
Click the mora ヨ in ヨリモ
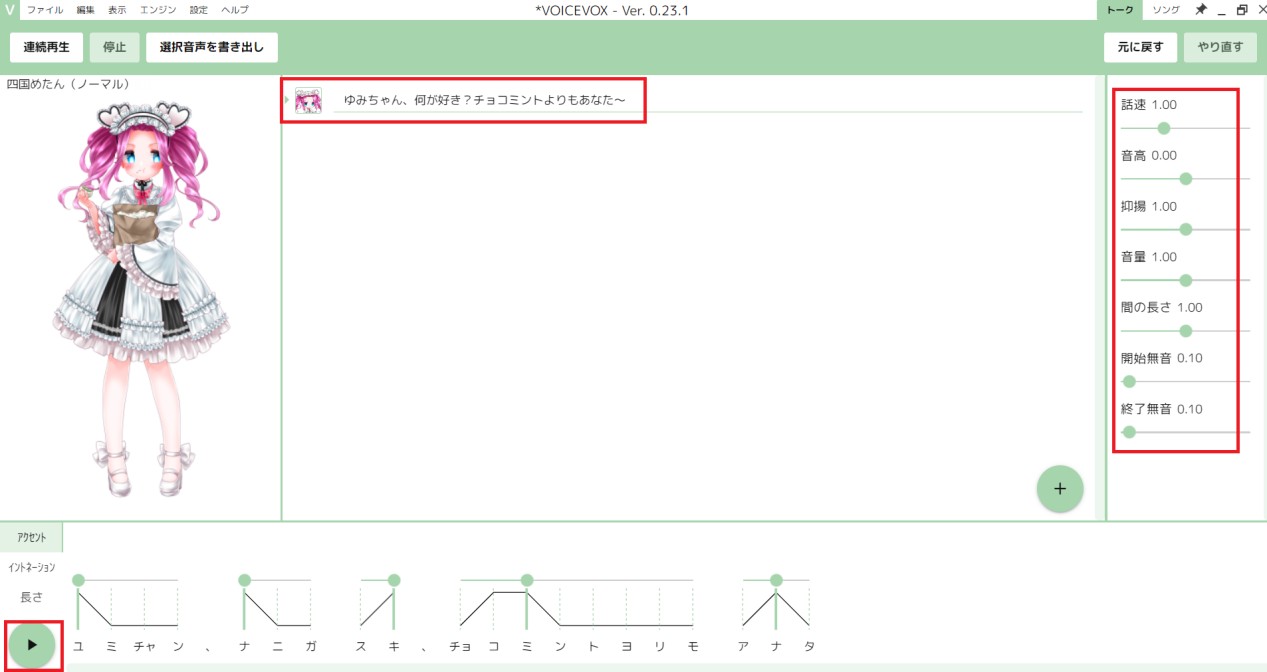coord(627,646)
